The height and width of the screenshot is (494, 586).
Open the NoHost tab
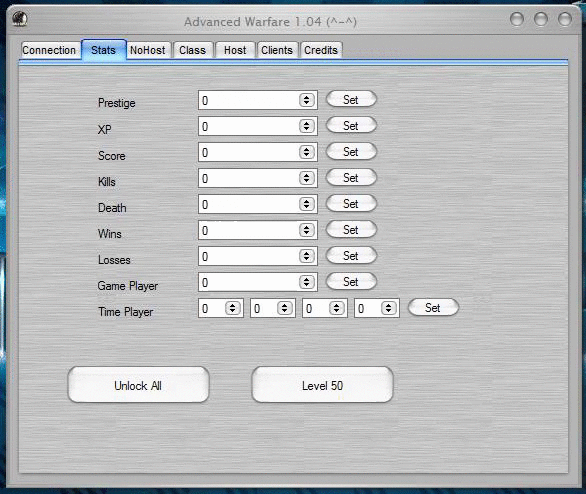pyautogui.click(x=148, y=50)
